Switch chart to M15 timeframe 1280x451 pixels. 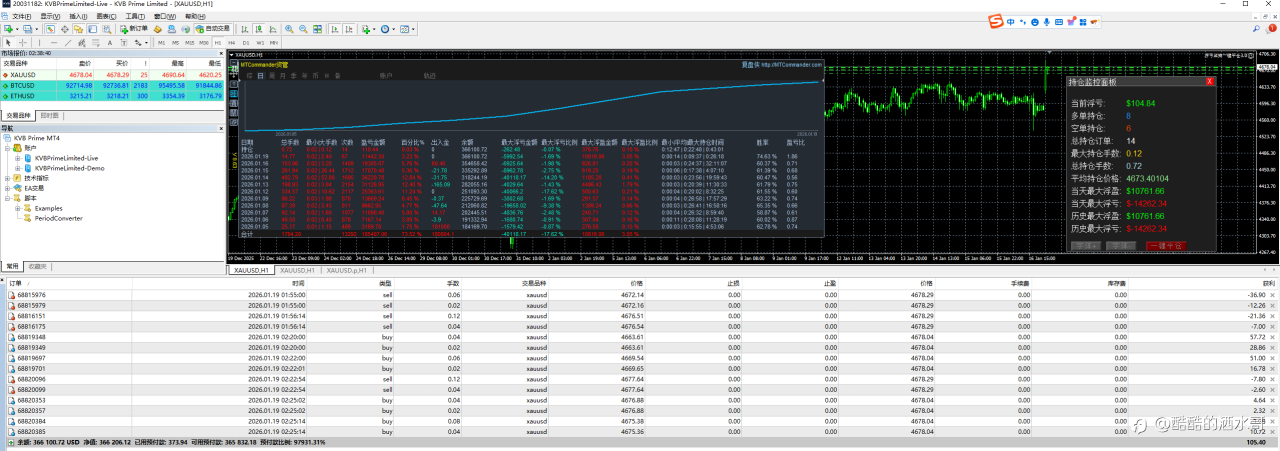click(x=189, y=43)
